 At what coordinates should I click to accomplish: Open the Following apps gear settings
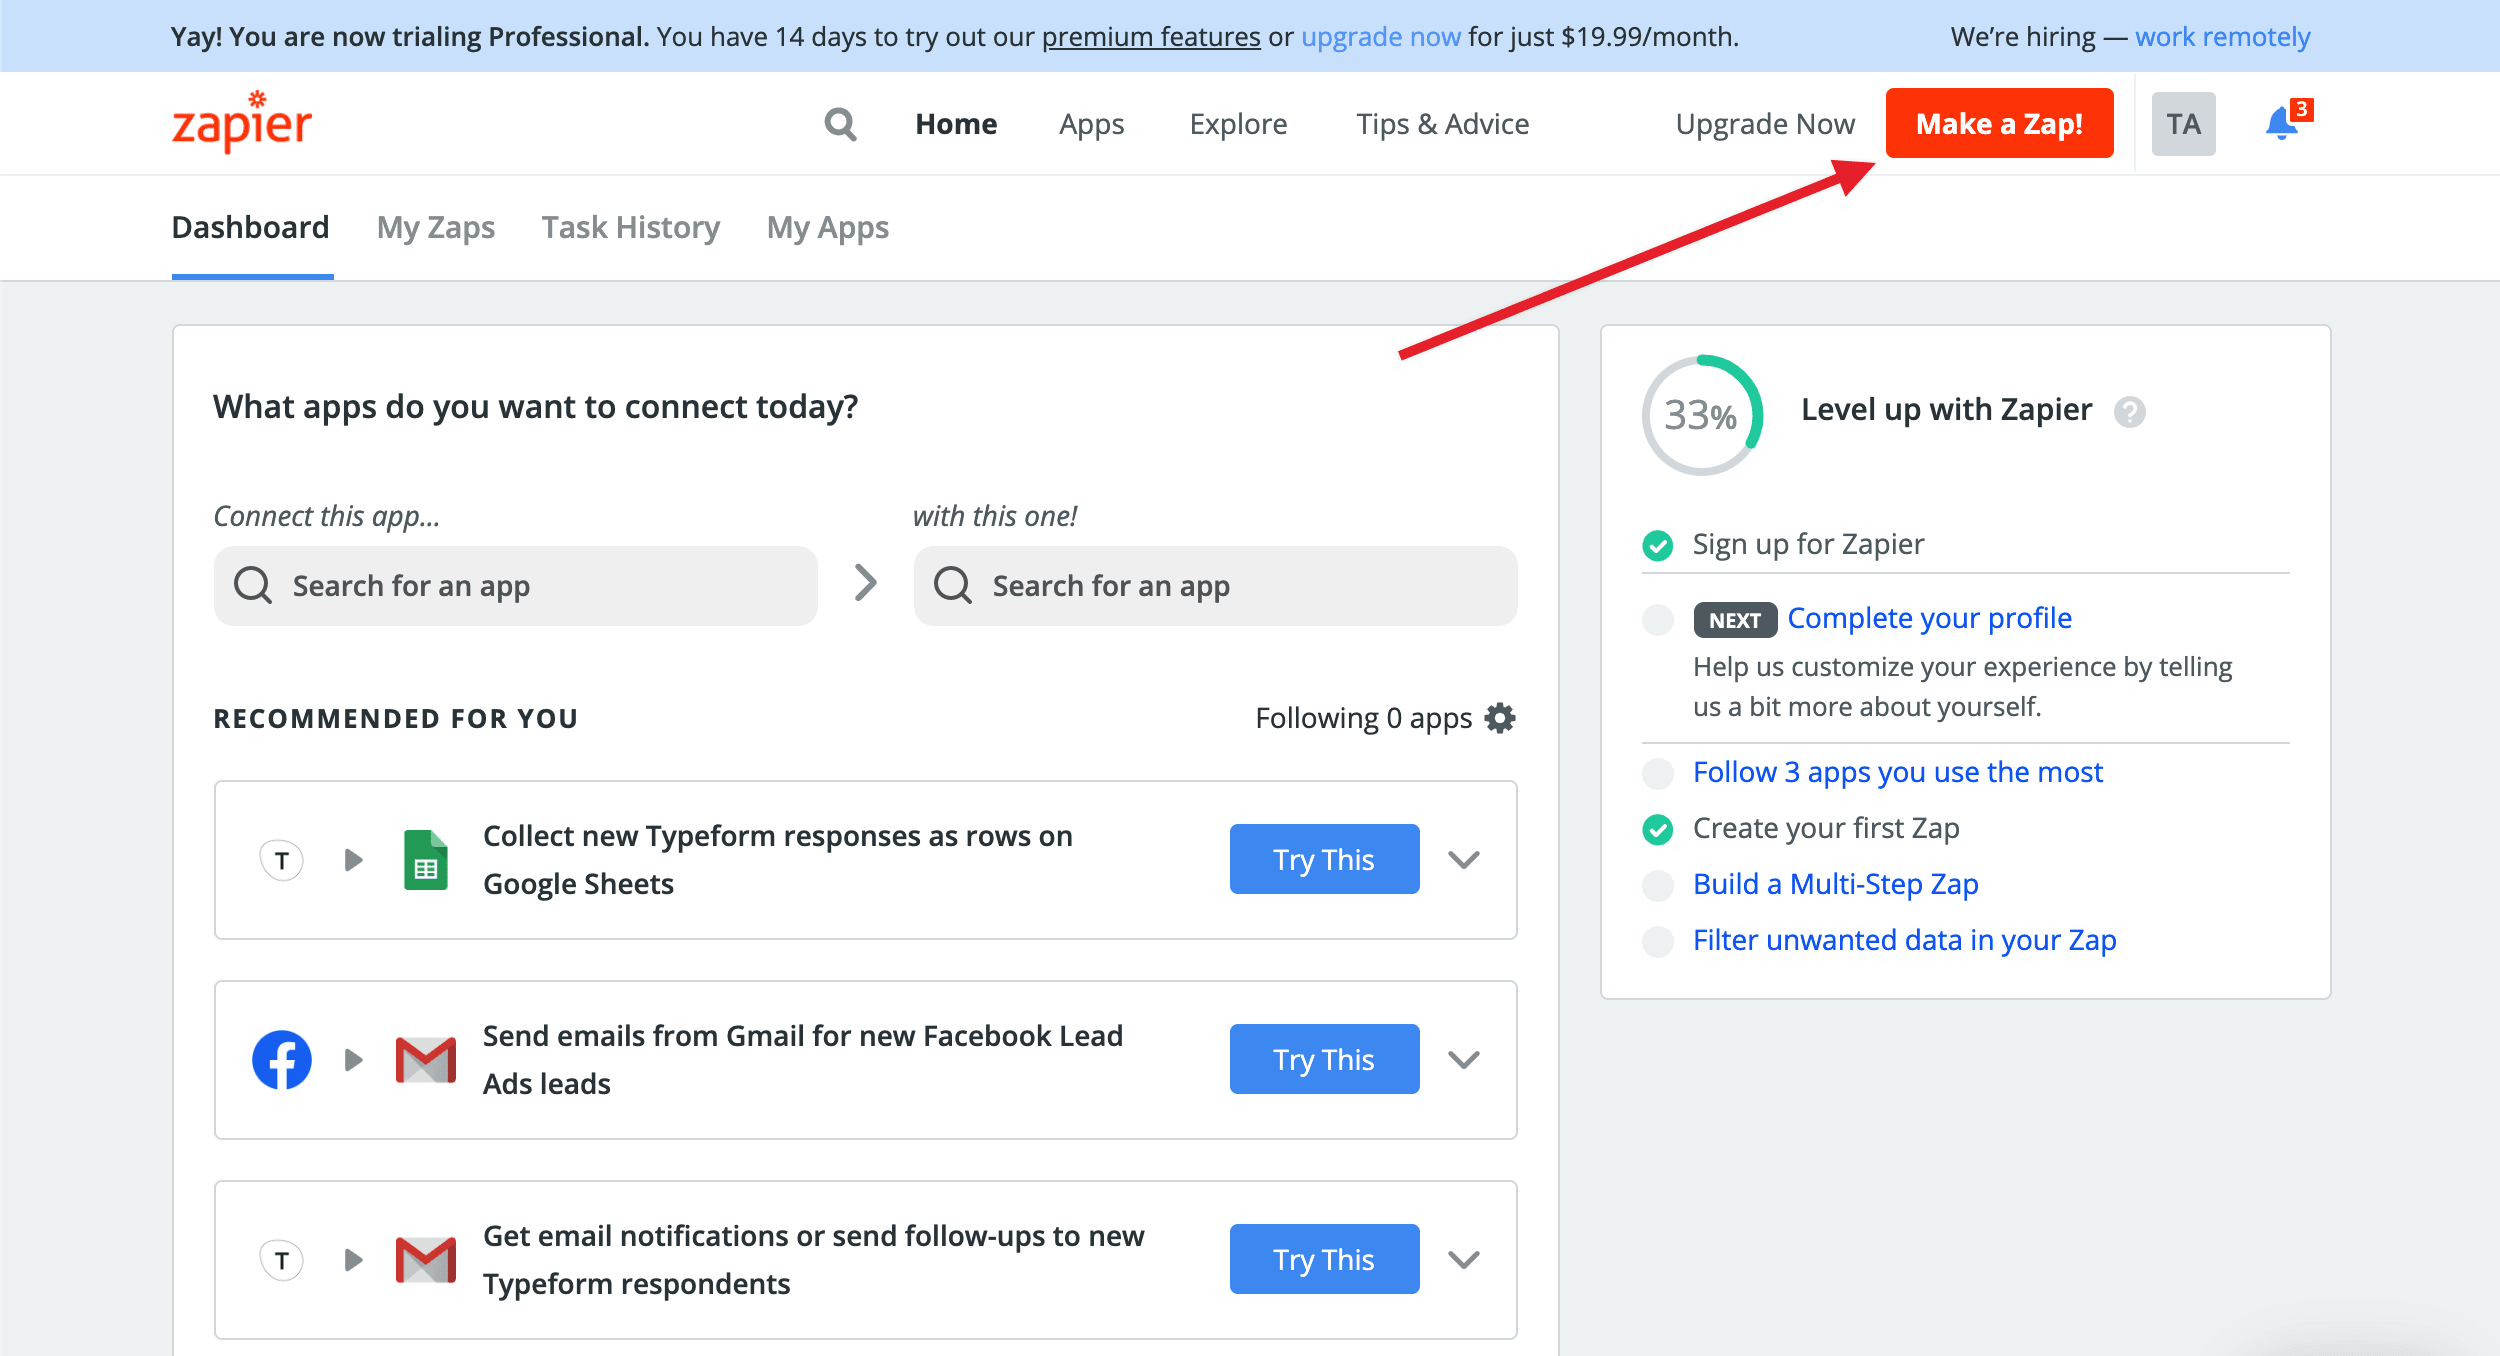coord(1500,718)
